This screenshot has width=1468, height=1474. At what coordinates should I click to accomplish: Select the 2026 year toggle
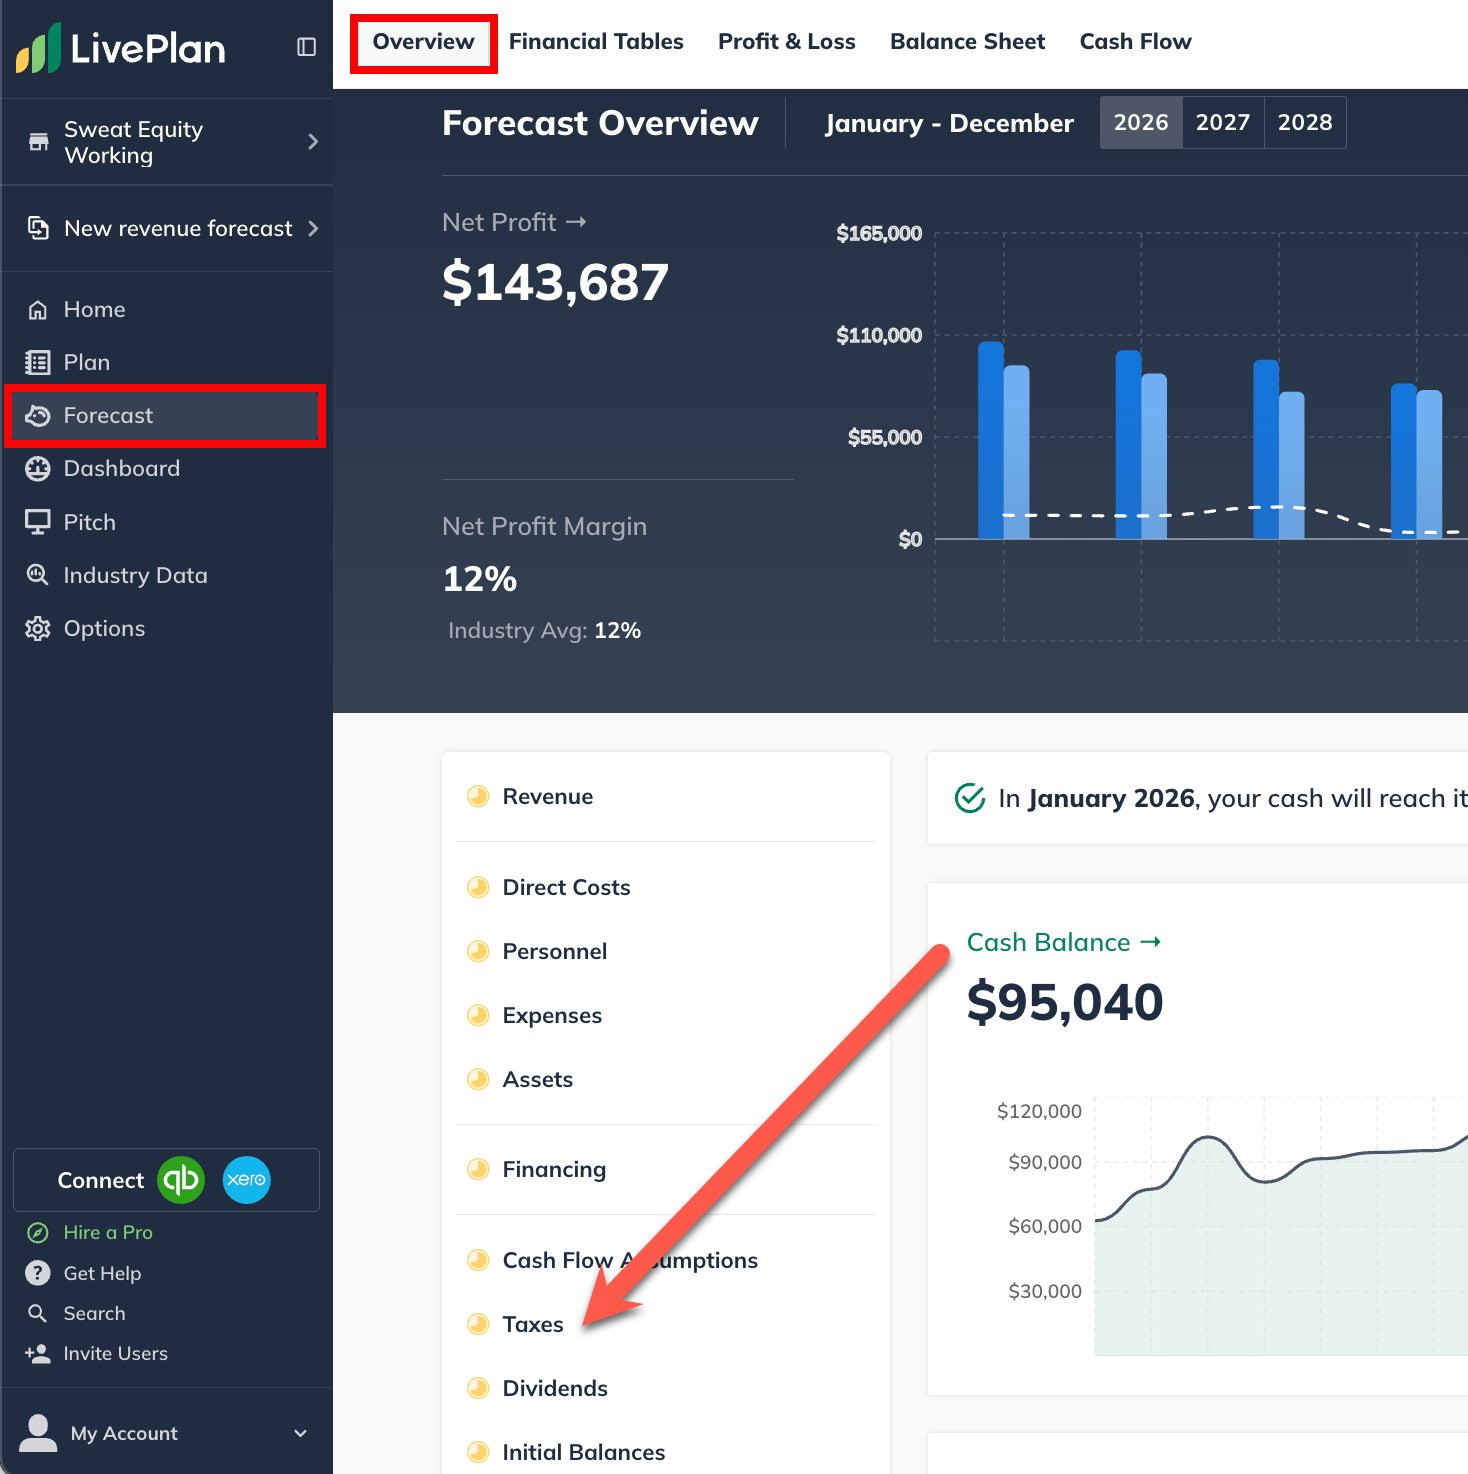(x=1140, y=122)
